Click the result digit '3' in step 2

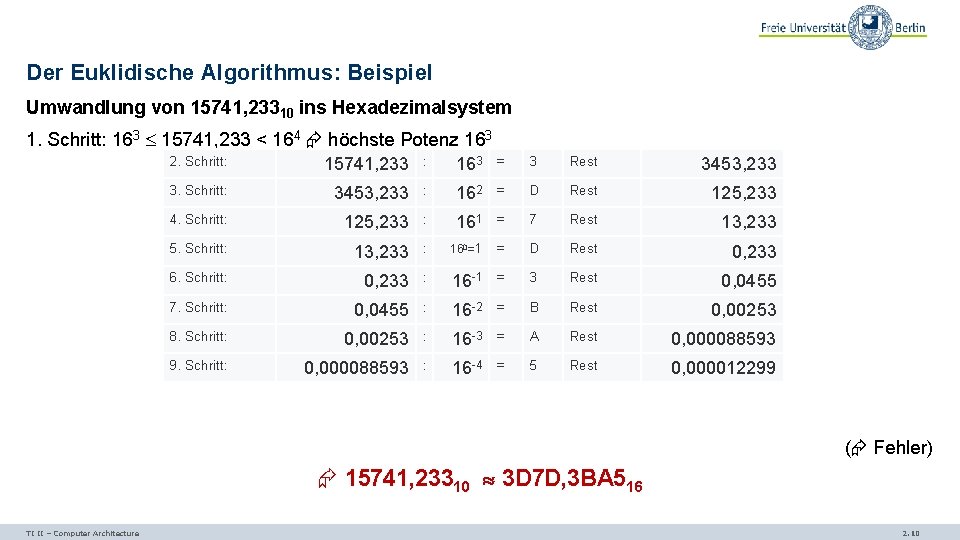533,162
